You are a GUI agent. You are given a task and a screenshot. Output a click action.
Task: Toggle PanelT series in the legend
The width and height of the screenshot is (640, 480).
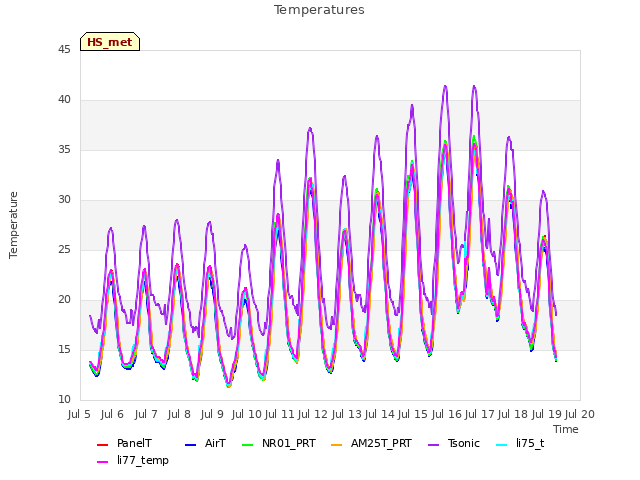[x=124, y=444]
